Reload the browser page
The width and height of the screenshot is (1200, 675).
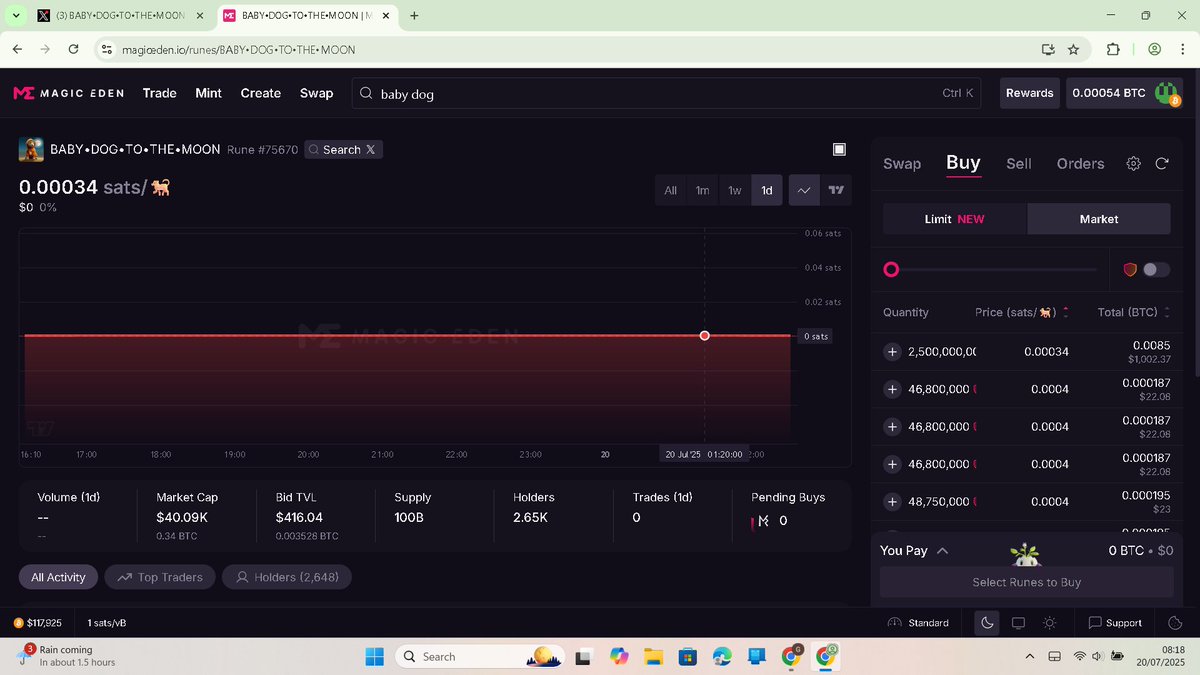73,49
